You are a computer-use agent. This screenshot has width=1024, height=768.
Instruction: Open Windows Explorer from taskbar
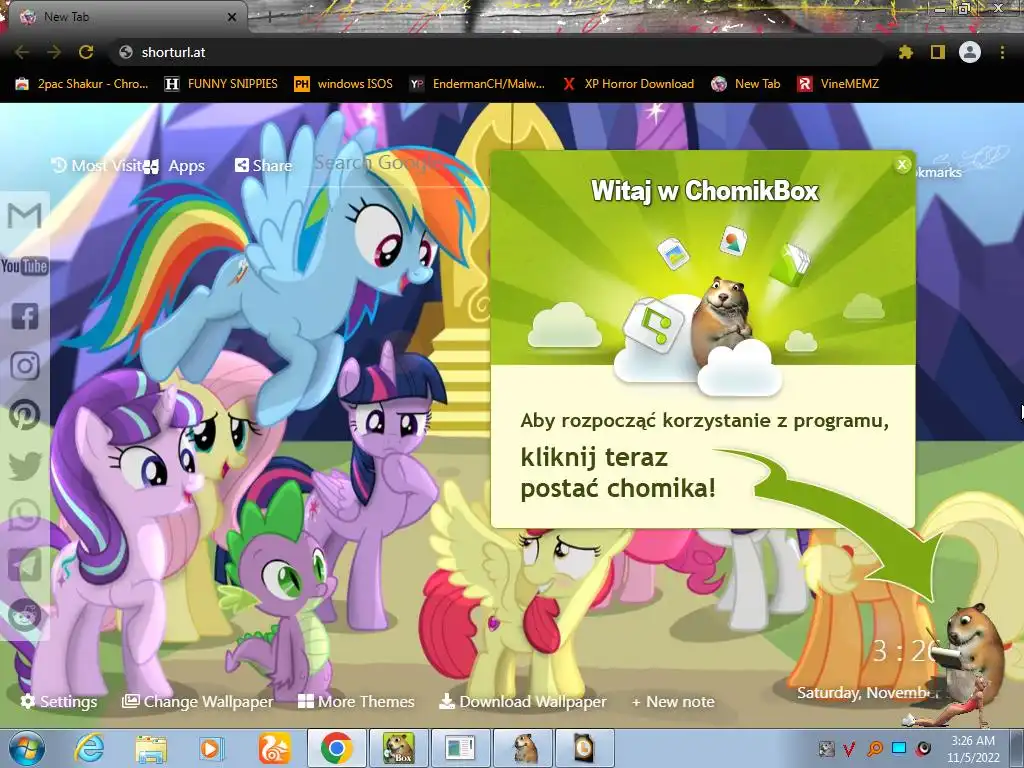pos(151,748)
